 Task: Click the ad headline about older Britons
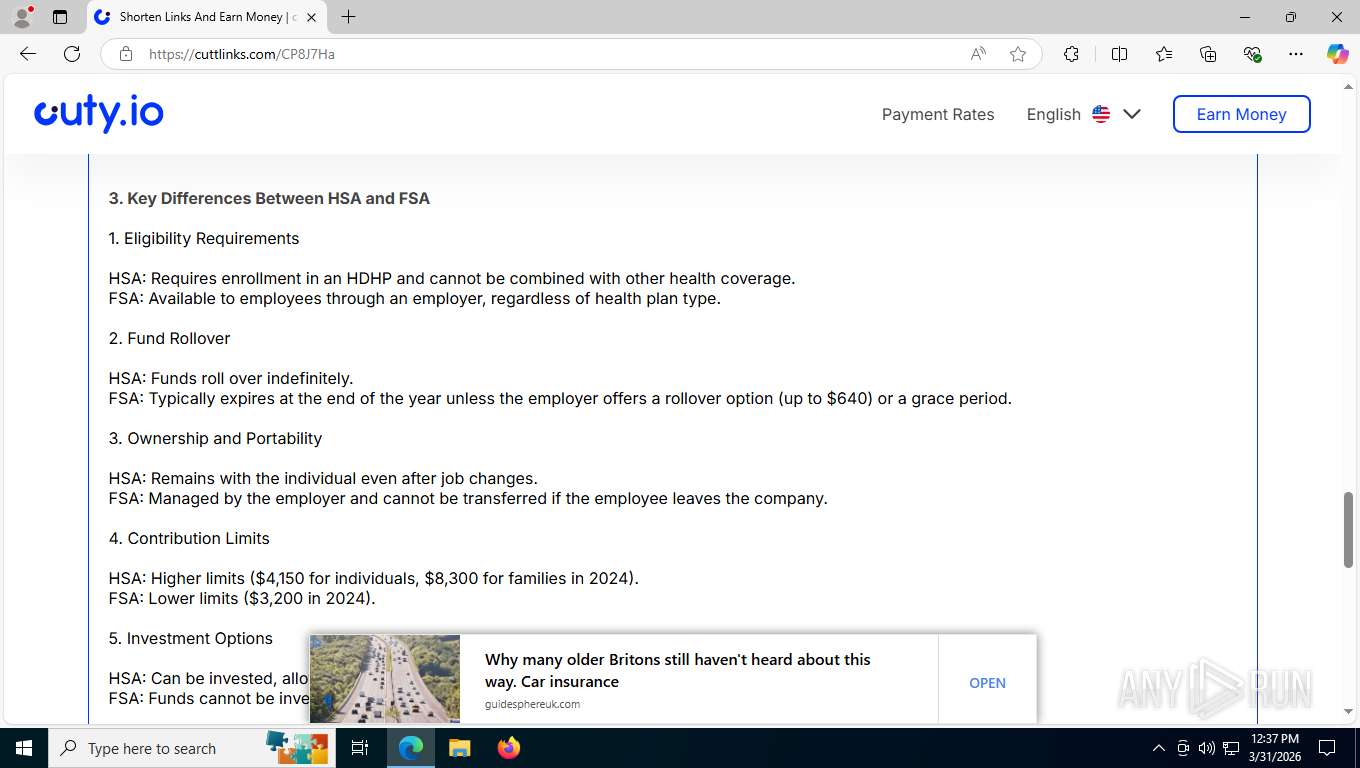tap(678, 671)
